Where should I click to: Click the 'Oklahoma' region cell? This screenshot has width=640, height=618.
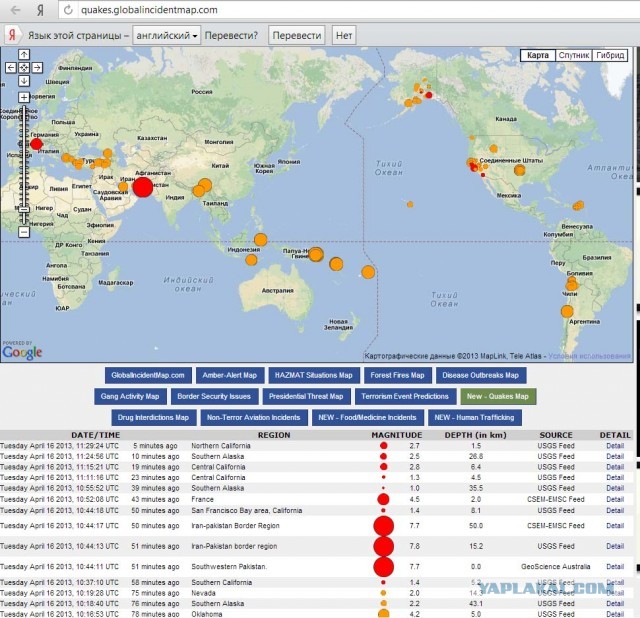pos(207,614)
